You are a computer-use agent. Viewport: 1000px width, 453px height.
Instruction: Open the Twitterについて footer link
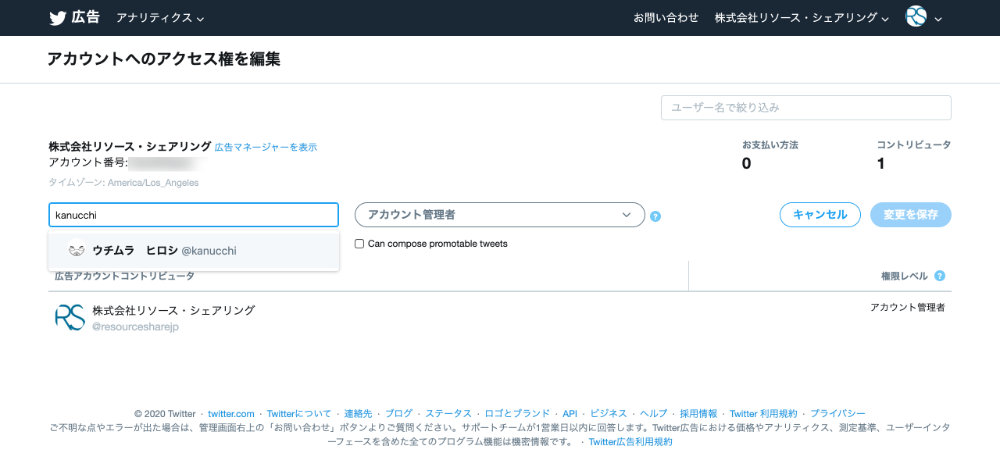[299, 413]
